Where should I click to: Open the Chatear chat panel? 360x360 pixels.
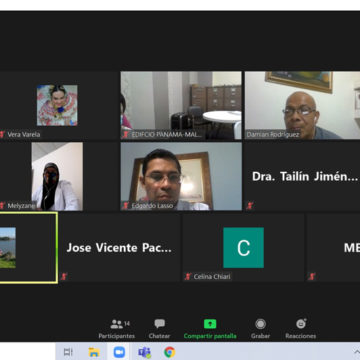[159, 329]
